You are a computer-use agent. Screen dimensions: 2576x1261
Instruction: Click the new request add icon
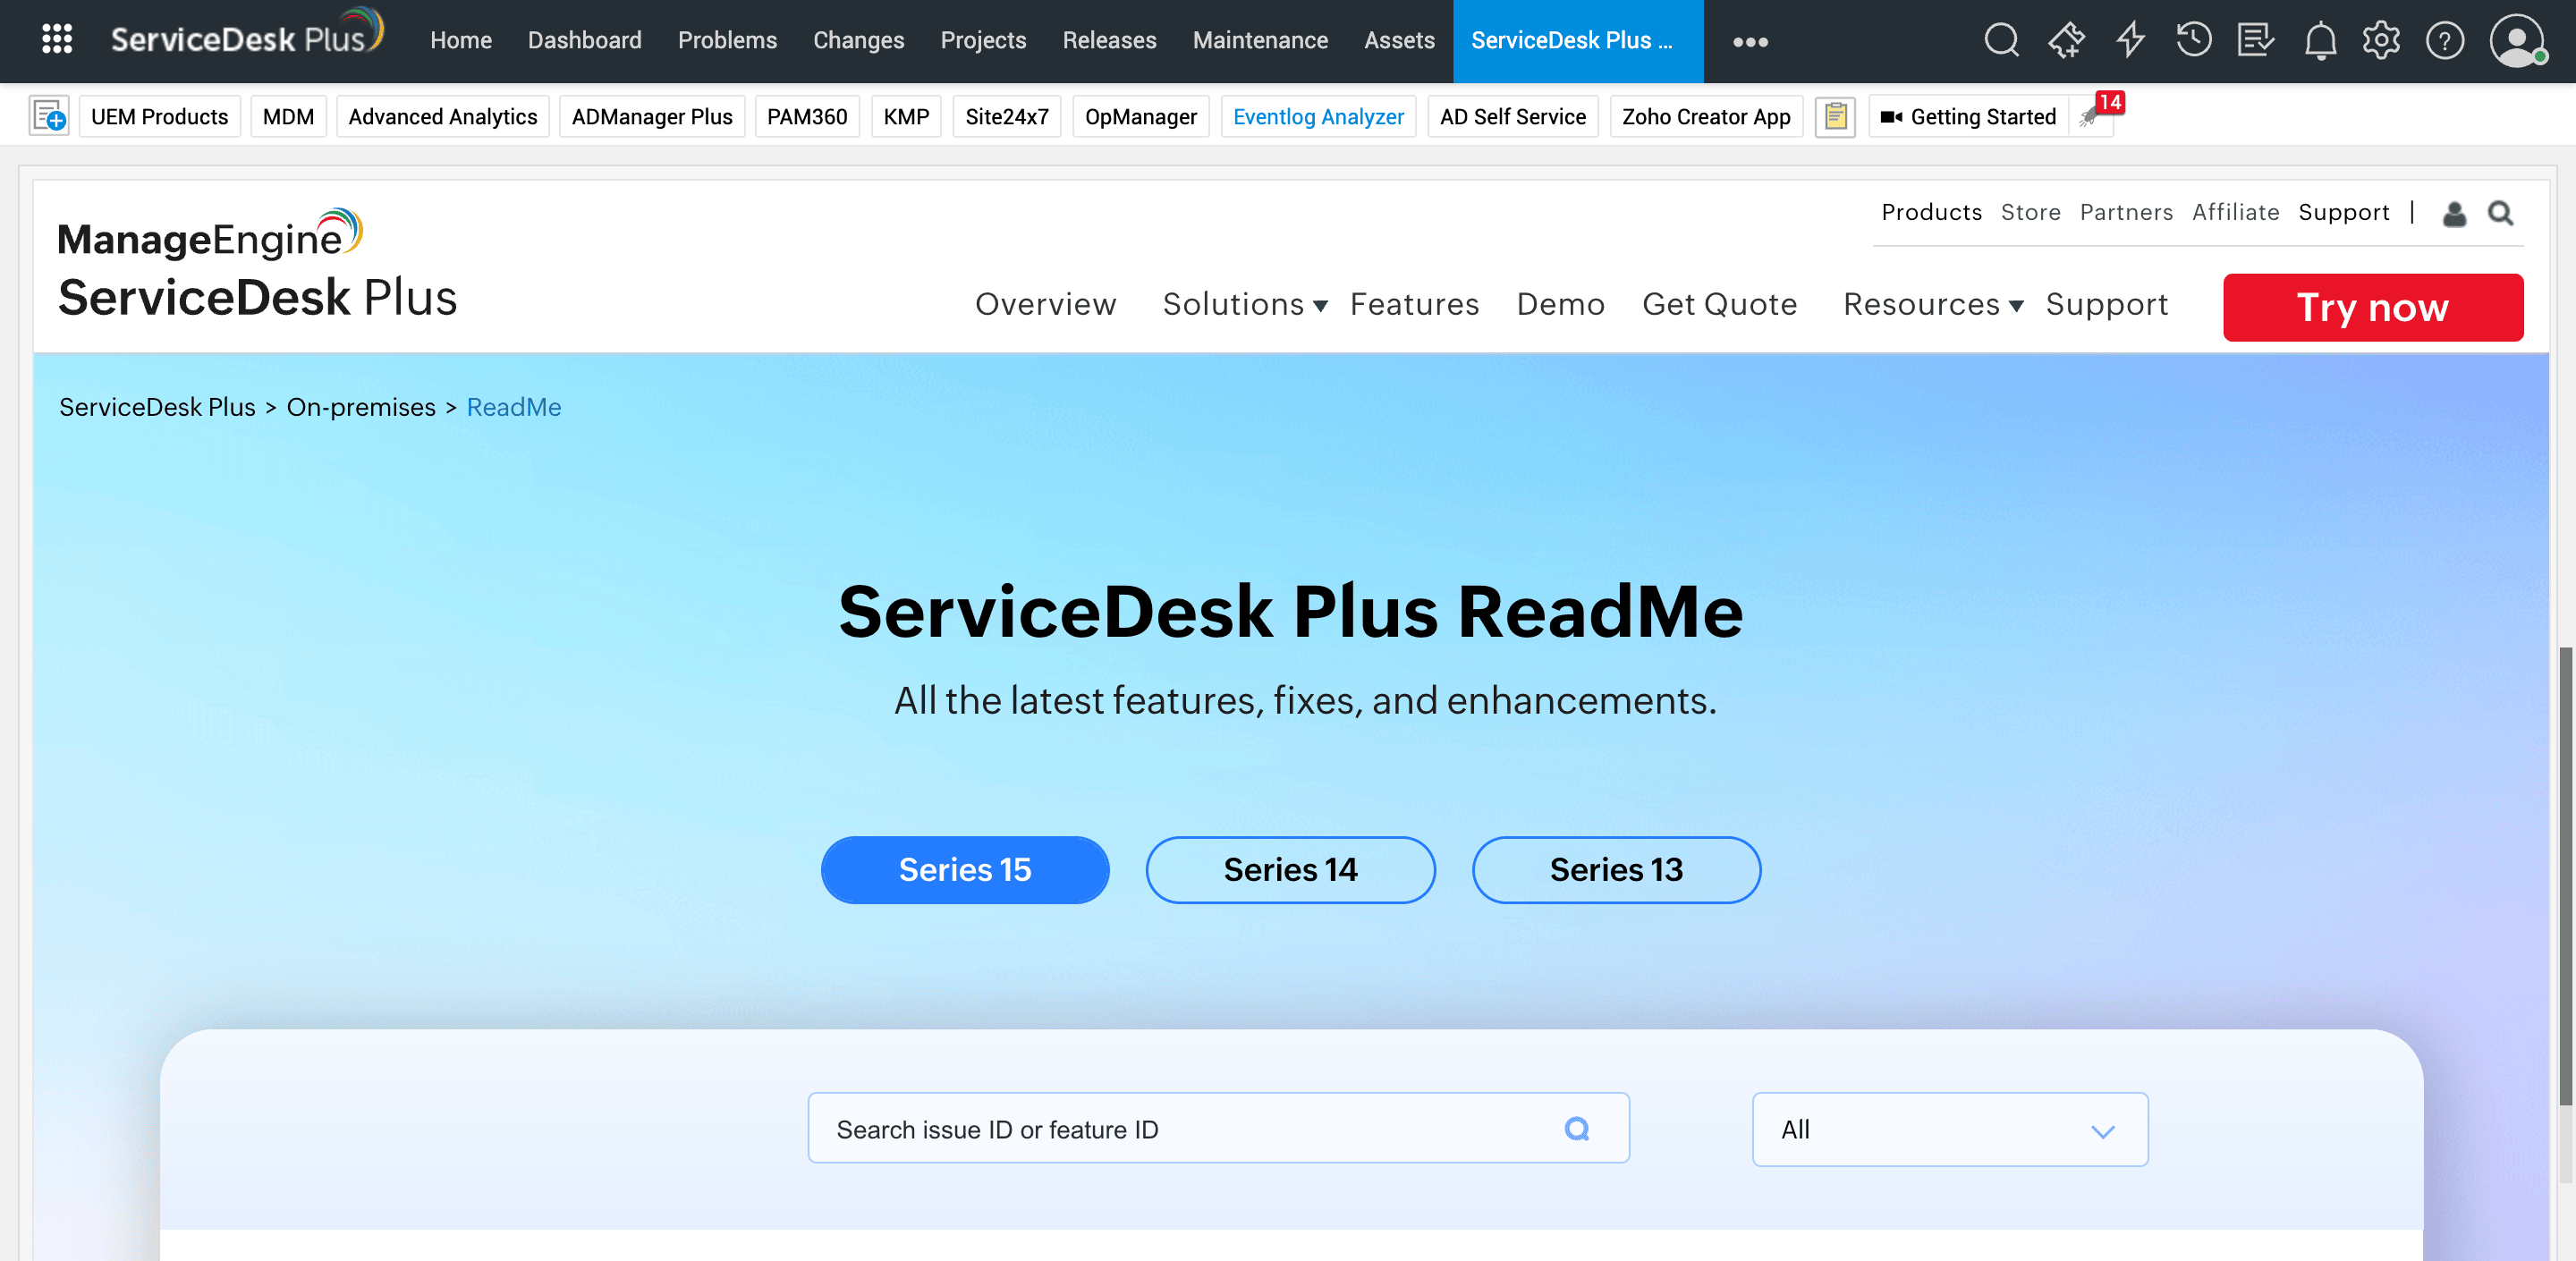[49, 116]
